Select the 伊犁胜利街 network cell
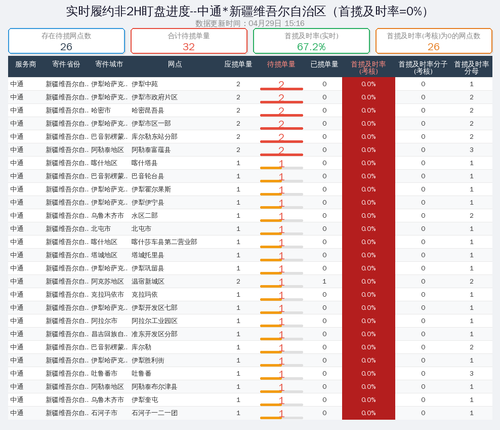This screenshot has width=500, height=430. click(148, 360)
